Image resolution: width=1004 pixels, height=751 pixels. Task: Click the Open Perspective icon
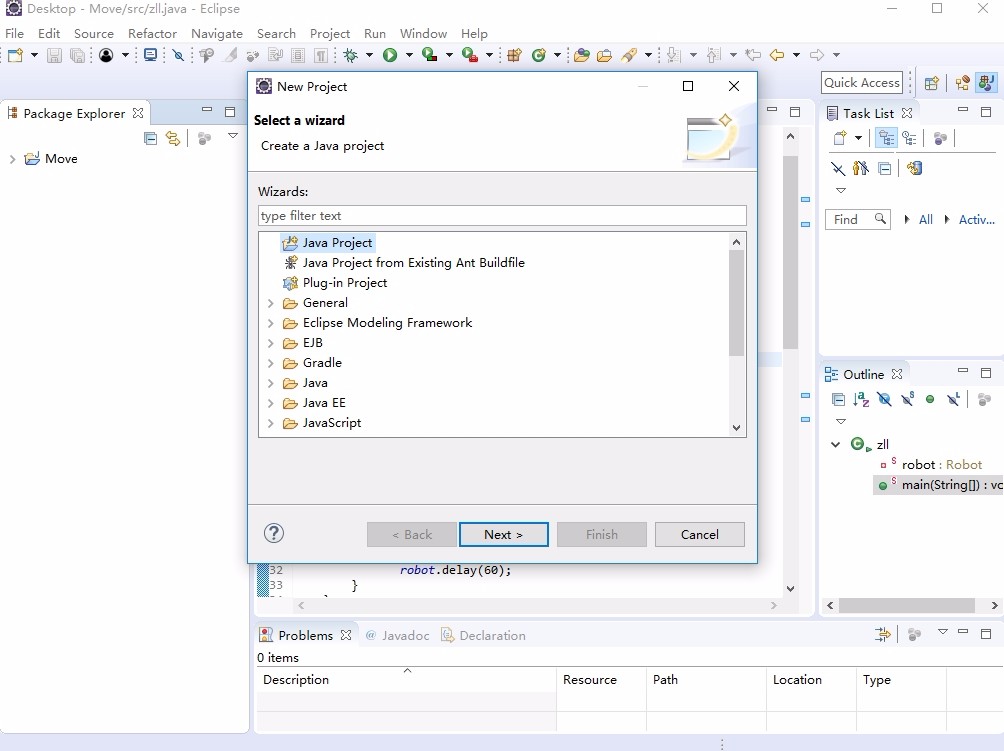point(932,83)
